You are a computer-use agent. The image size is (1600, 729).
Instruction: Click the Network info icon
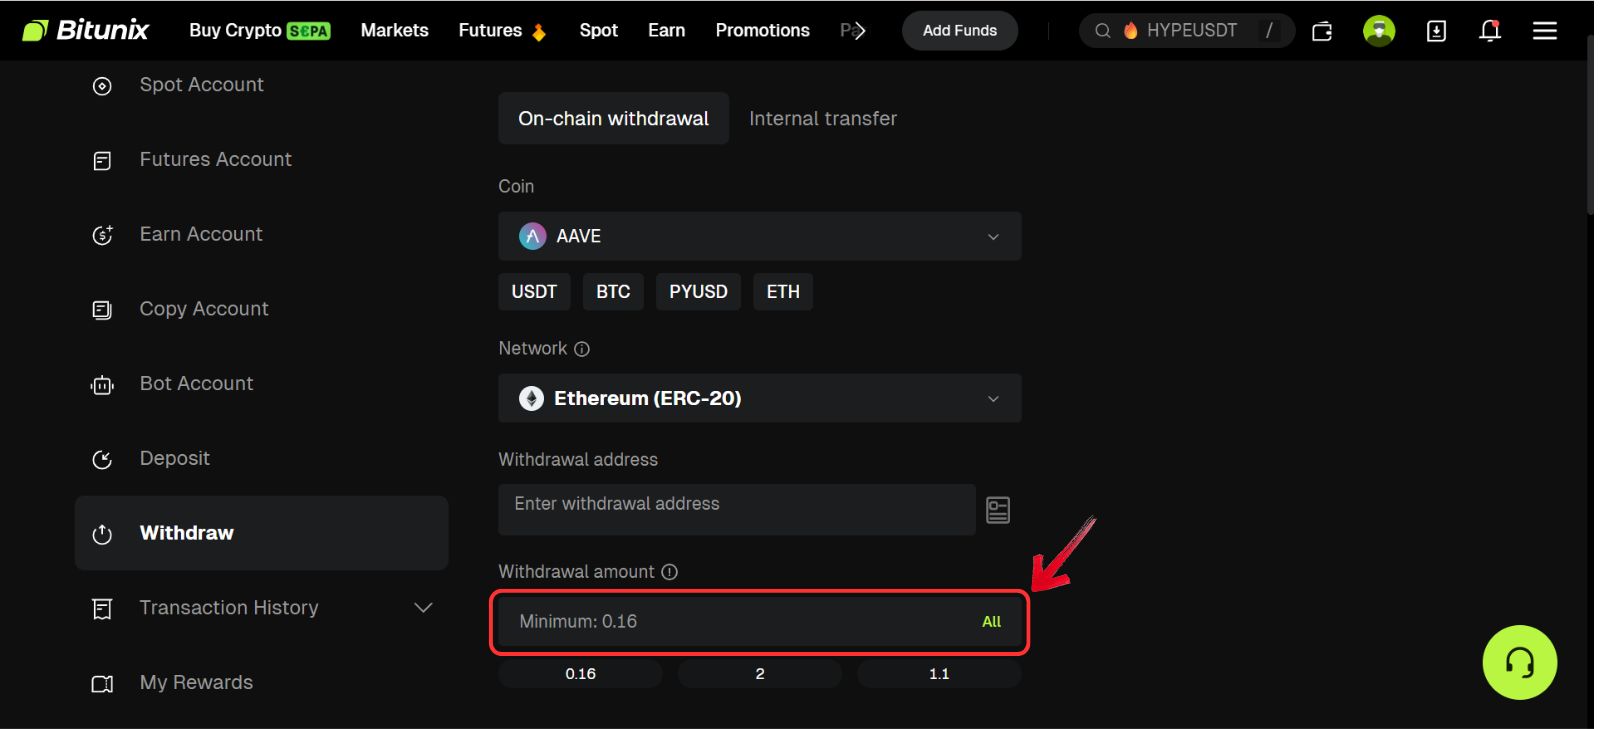(x=582, y=349)
